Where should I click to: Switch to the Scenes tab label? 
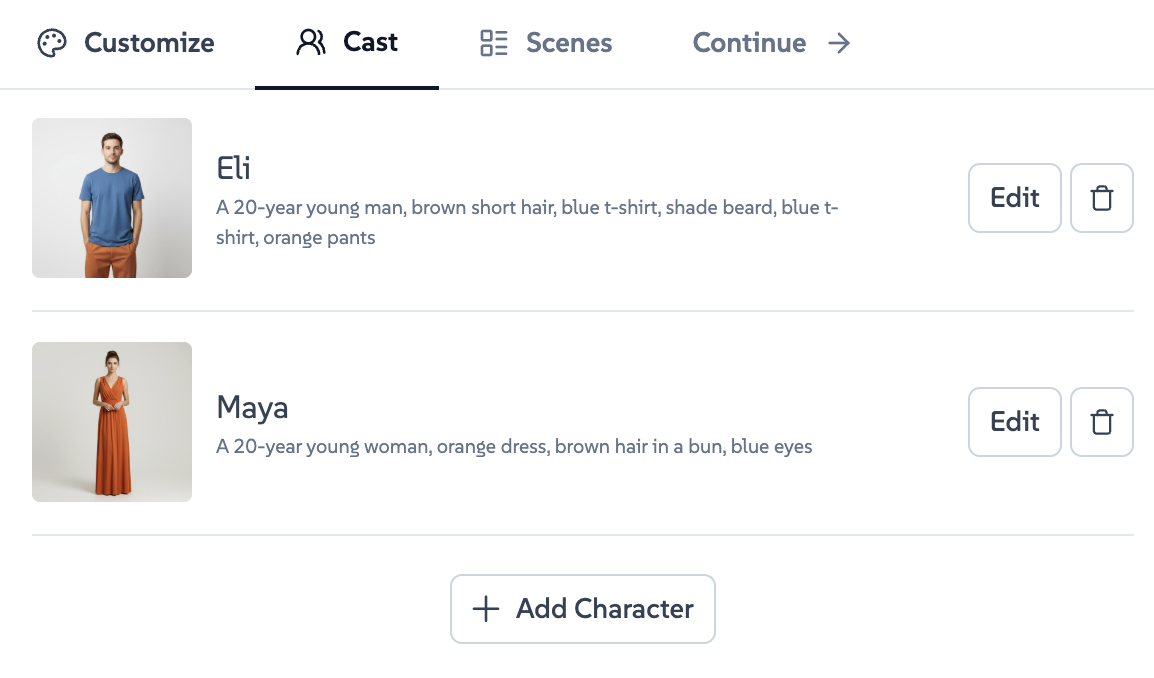569,43
